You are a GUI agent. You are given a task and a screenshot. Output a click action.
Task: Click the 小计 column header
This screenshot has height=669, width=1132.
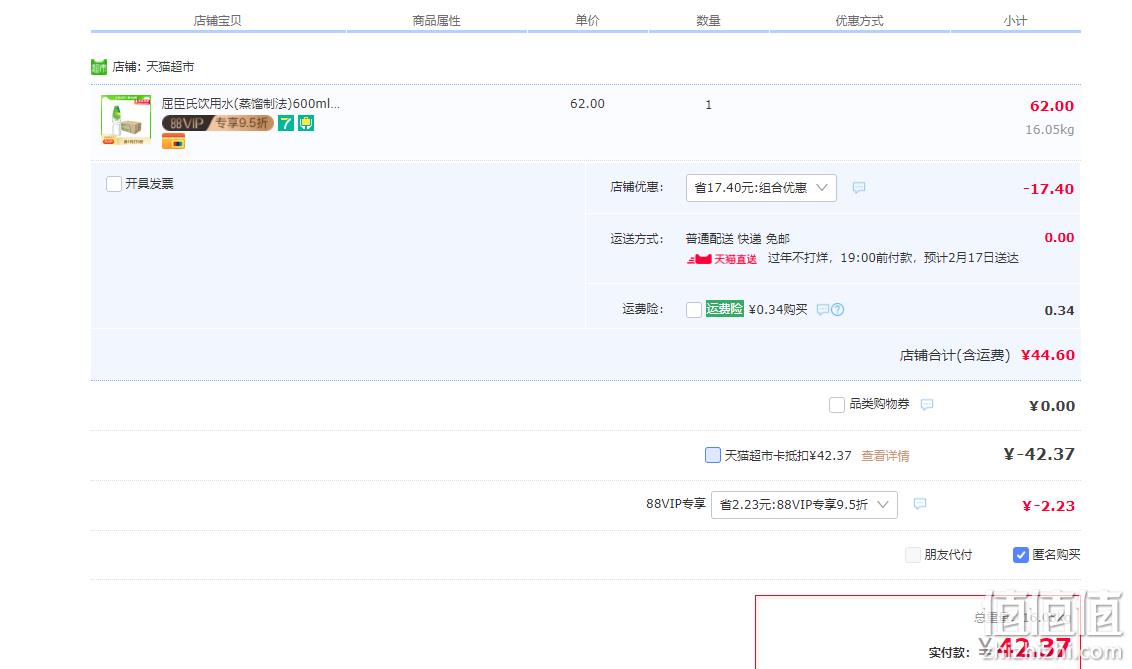click(1015, 20)
